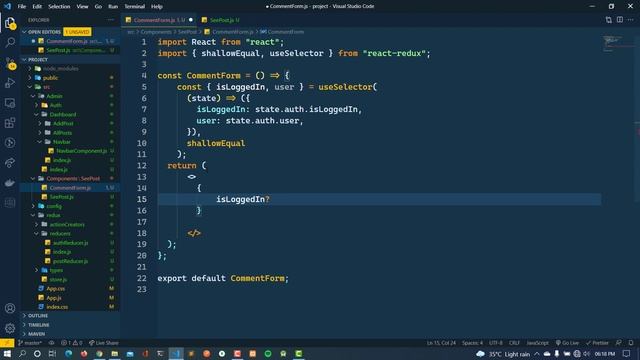Click the eye watch icon in status bar

coord(51,343)
